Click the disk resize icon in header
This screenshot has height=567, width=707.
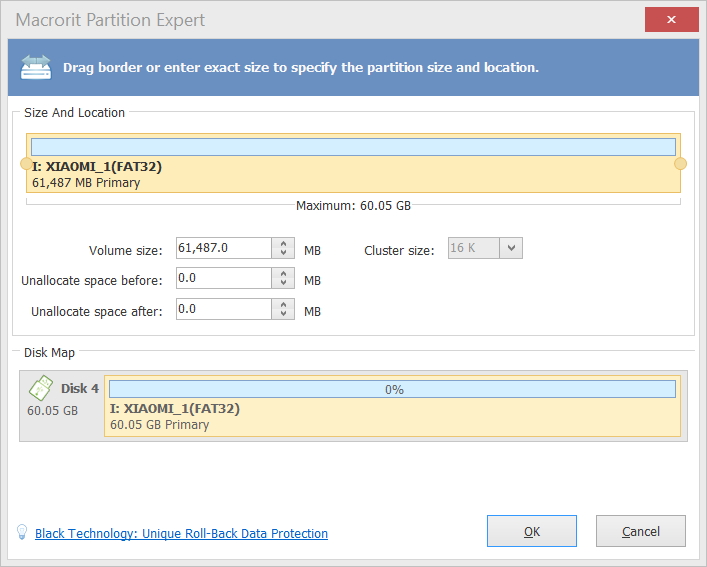36,67
